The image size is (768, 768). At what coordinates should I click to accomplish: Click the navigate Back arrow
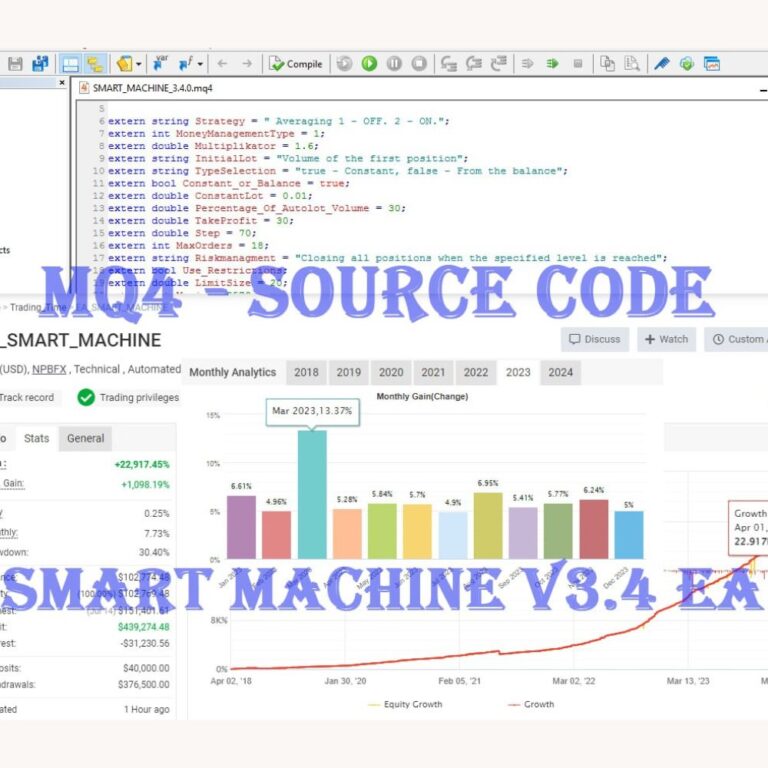click(222, 64)
